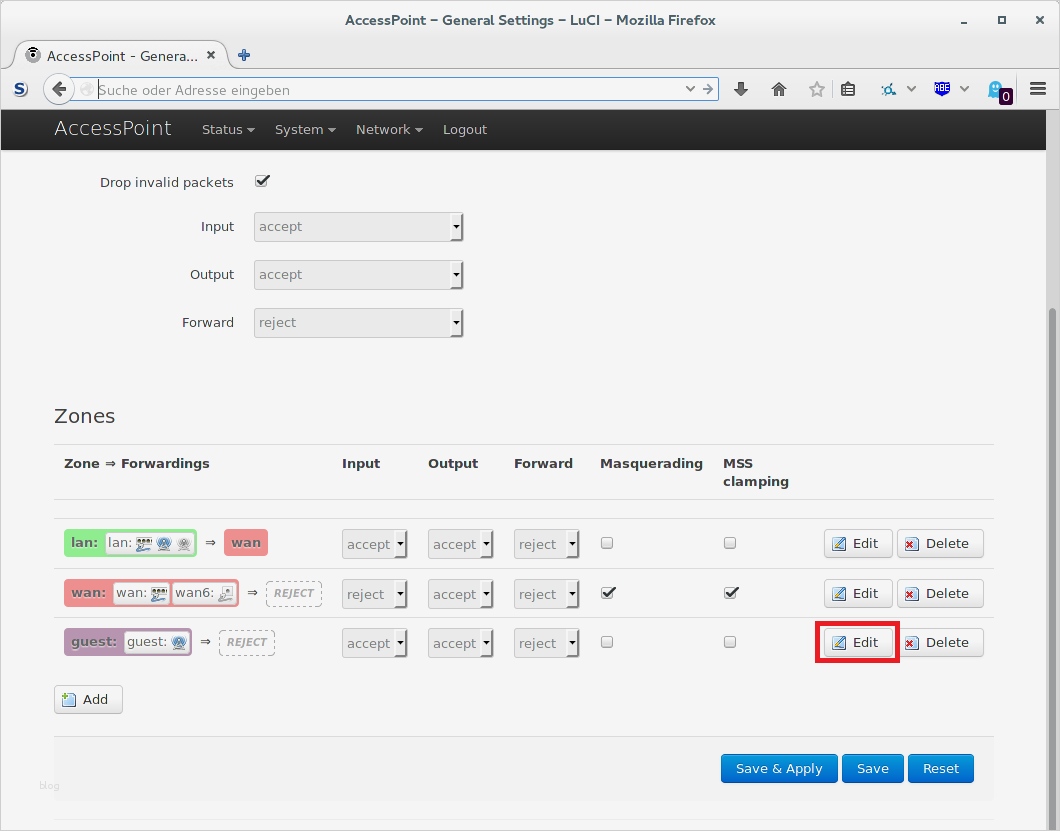Click the browser back arrow button
1060x831 pixels.
59,89
